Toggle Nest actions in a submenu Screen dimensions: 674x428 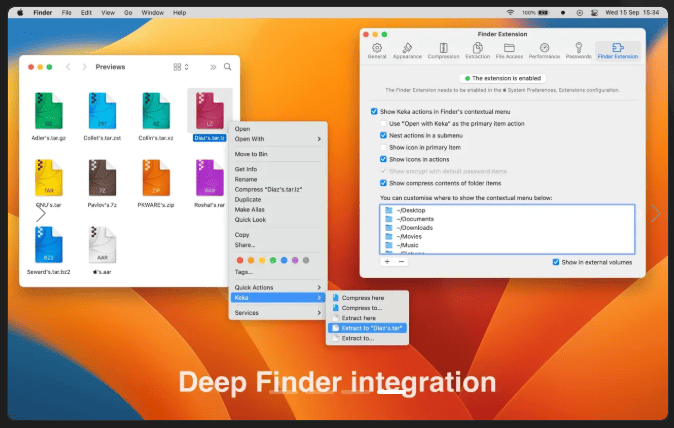click(x=383, y=135)
